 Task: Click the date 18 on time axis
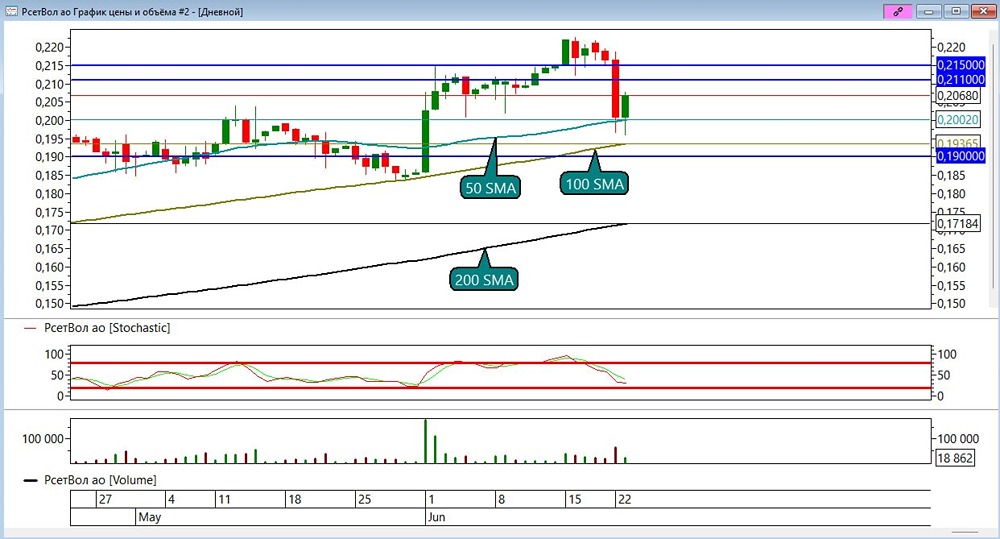click(294, 499)
